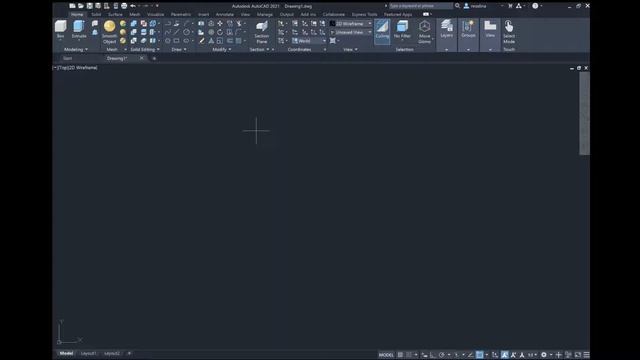Image resolution: width=640 pixels, height=360 pixels.
Task: Select the Box solid tool
Action: (x=60, y=29)
